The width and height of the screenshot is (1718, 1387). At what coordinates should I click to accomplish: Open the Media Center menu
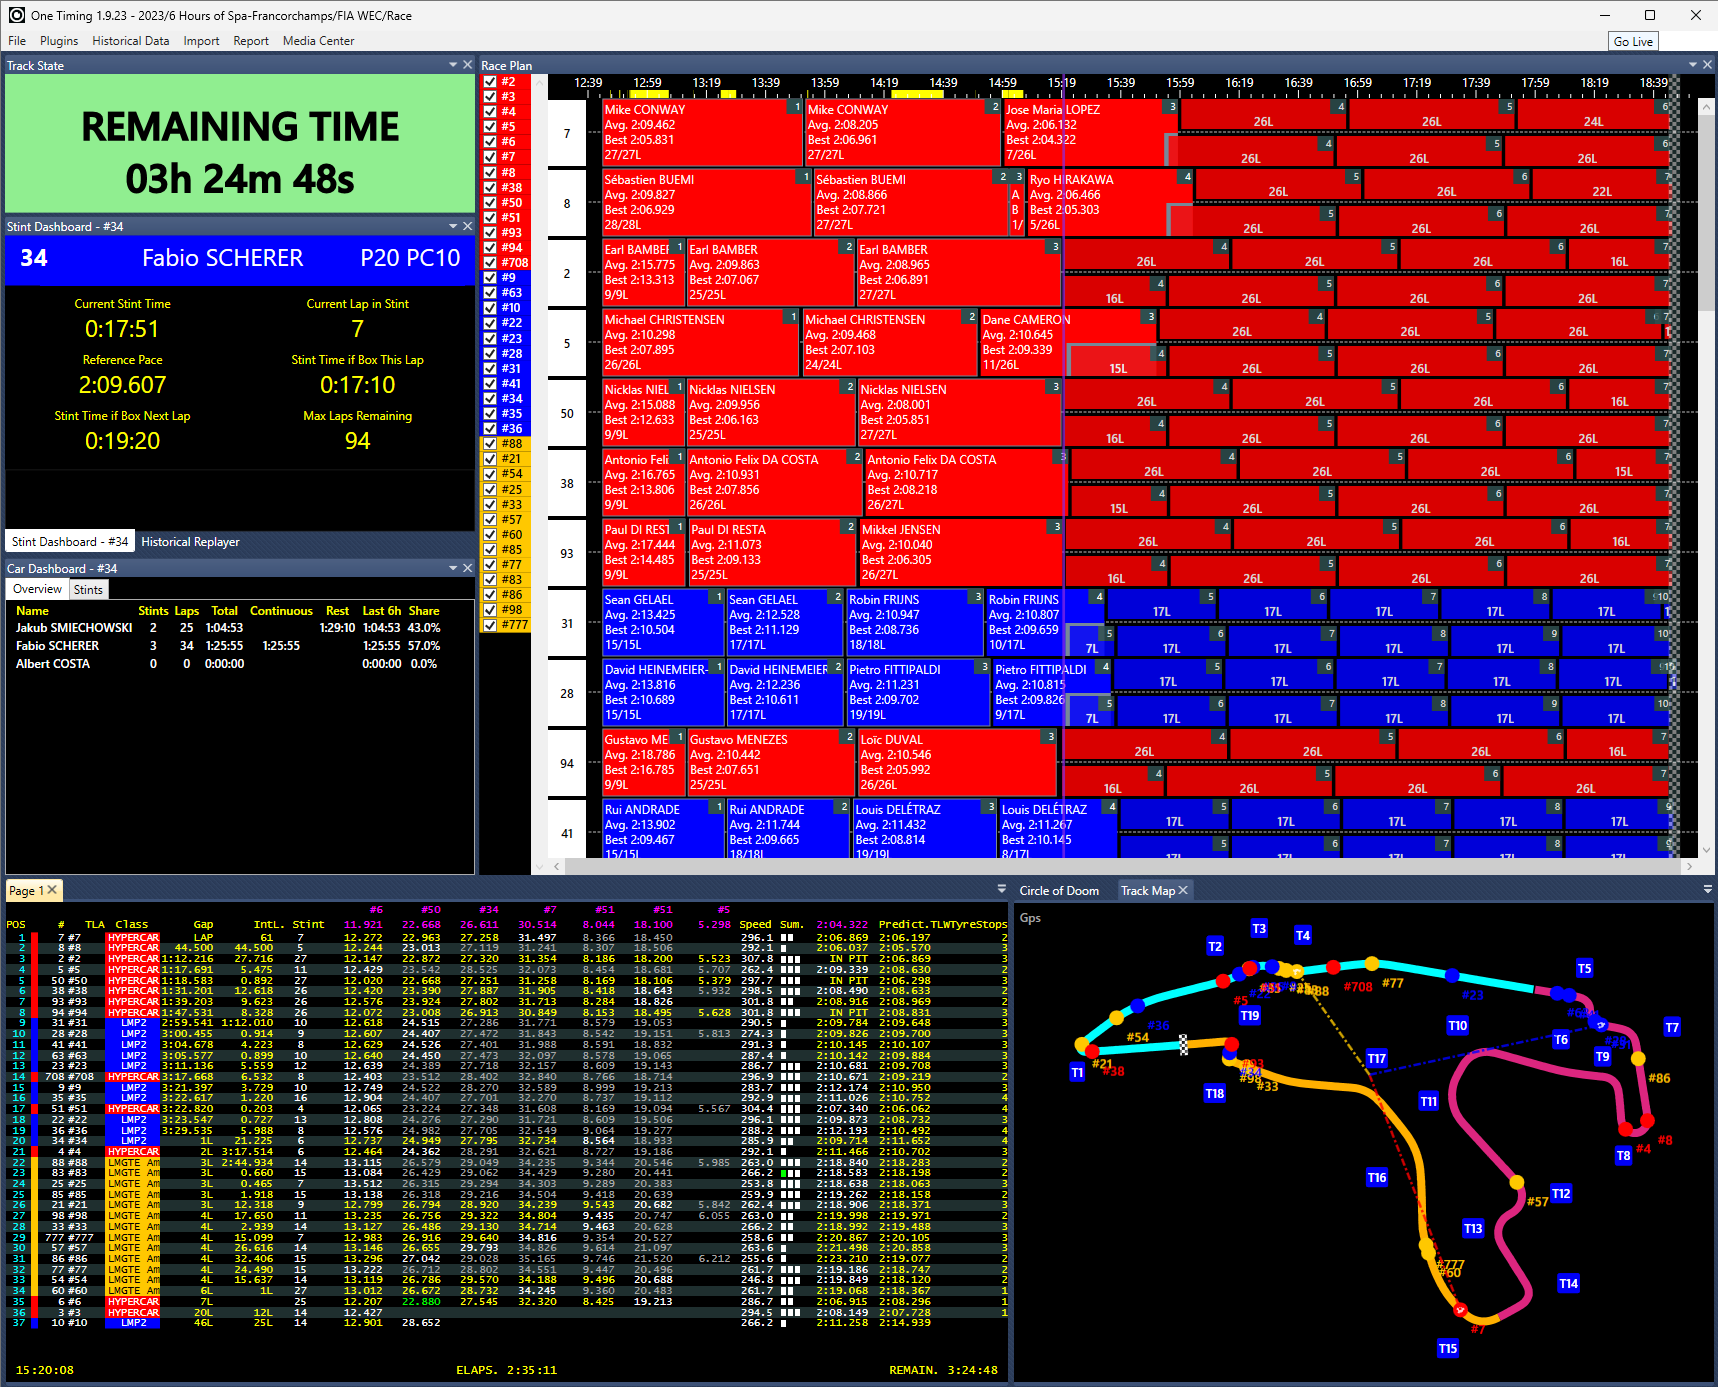tap(318, 41)
